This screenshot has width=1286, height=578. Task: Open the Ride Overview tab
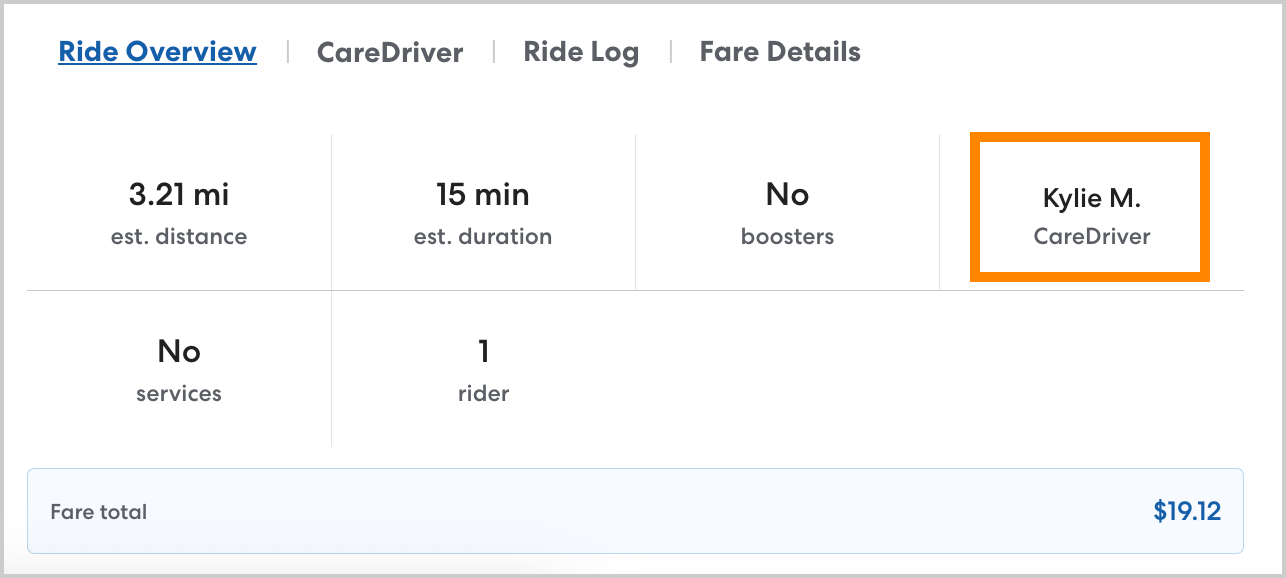click(157, 52)
